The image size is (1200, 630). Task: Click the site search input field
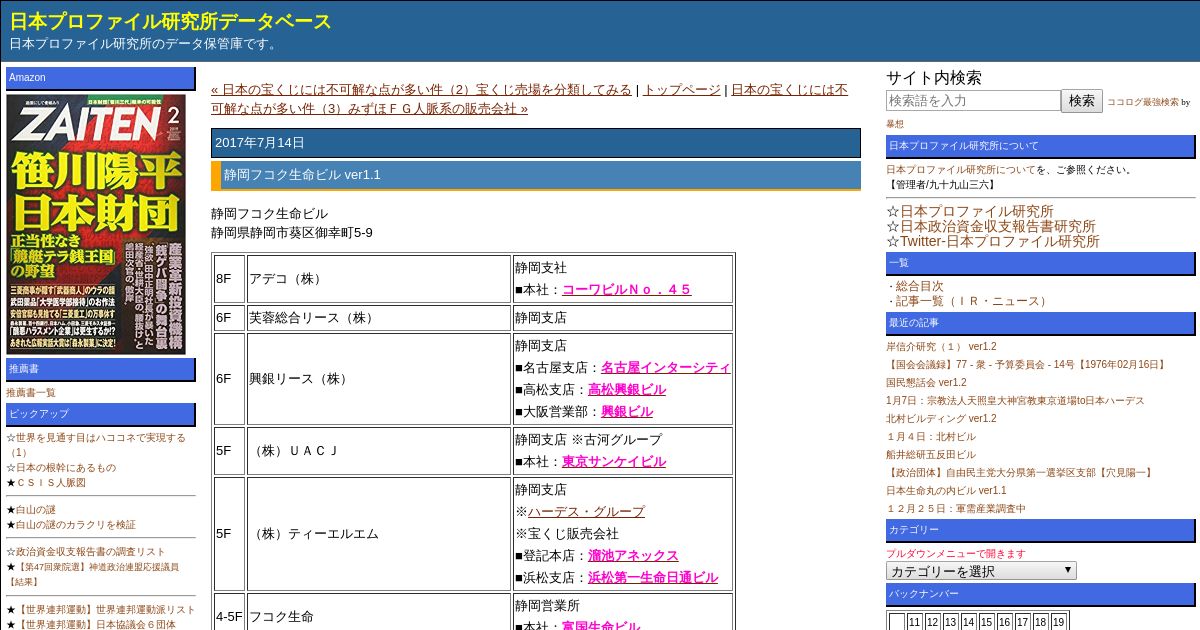pos(973,101)
